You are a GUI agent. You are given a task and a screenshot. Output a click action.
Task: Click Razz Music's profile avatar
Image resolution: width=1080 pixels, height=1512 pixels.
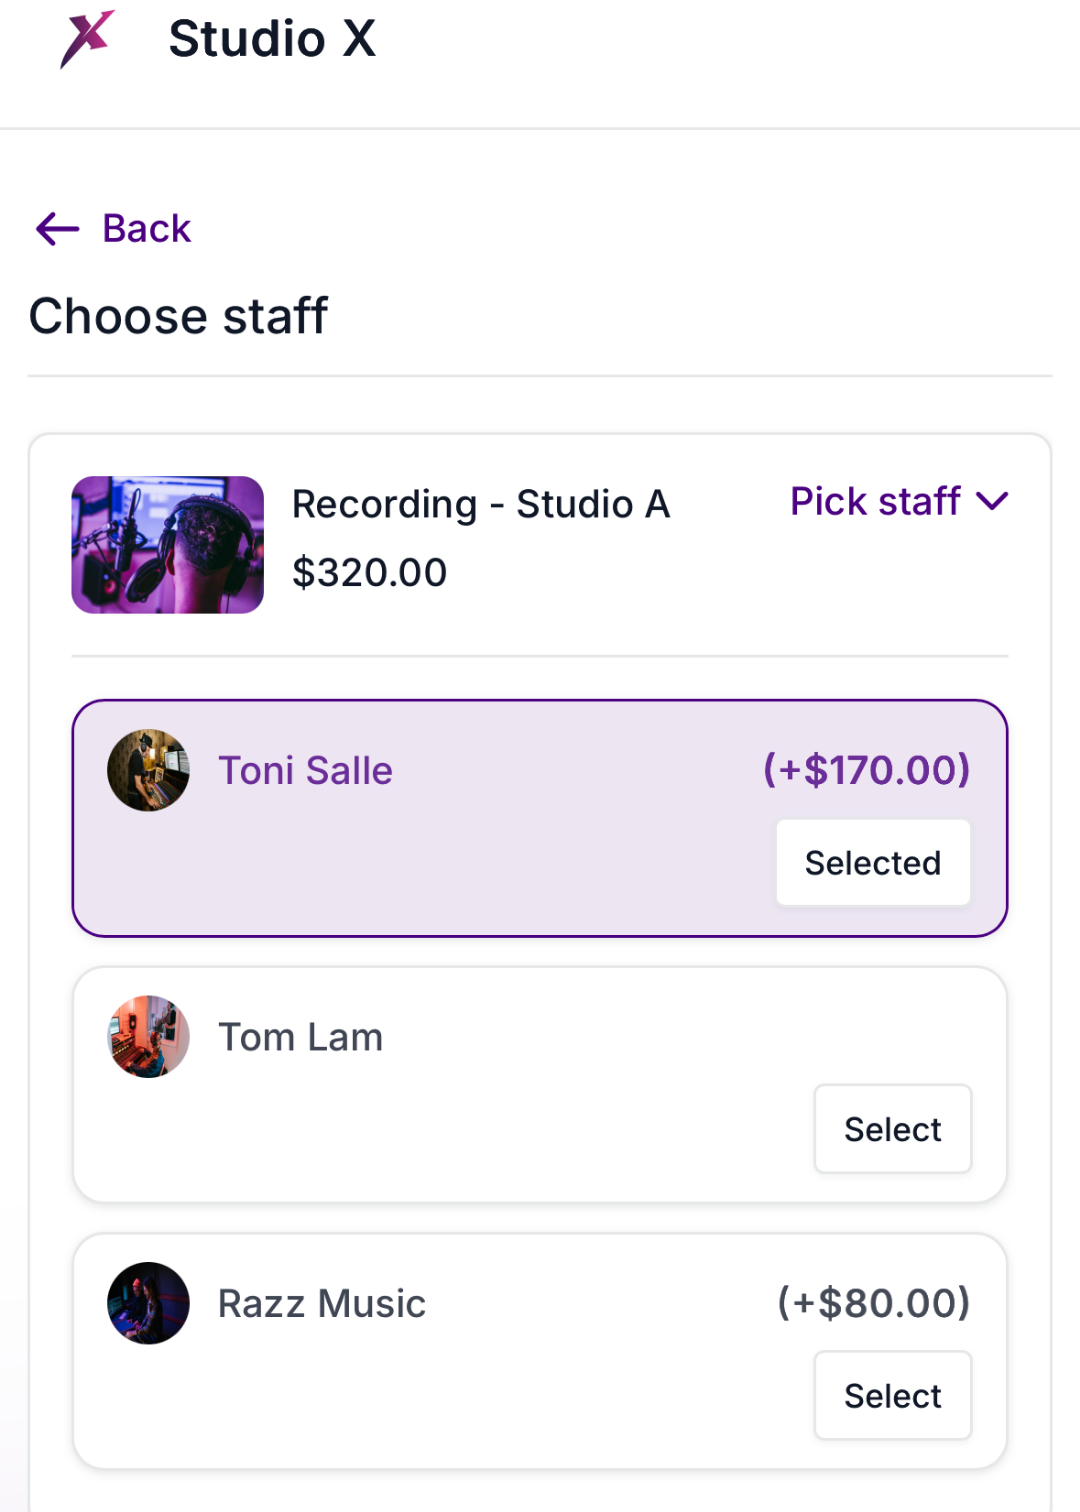[148, 1303]
